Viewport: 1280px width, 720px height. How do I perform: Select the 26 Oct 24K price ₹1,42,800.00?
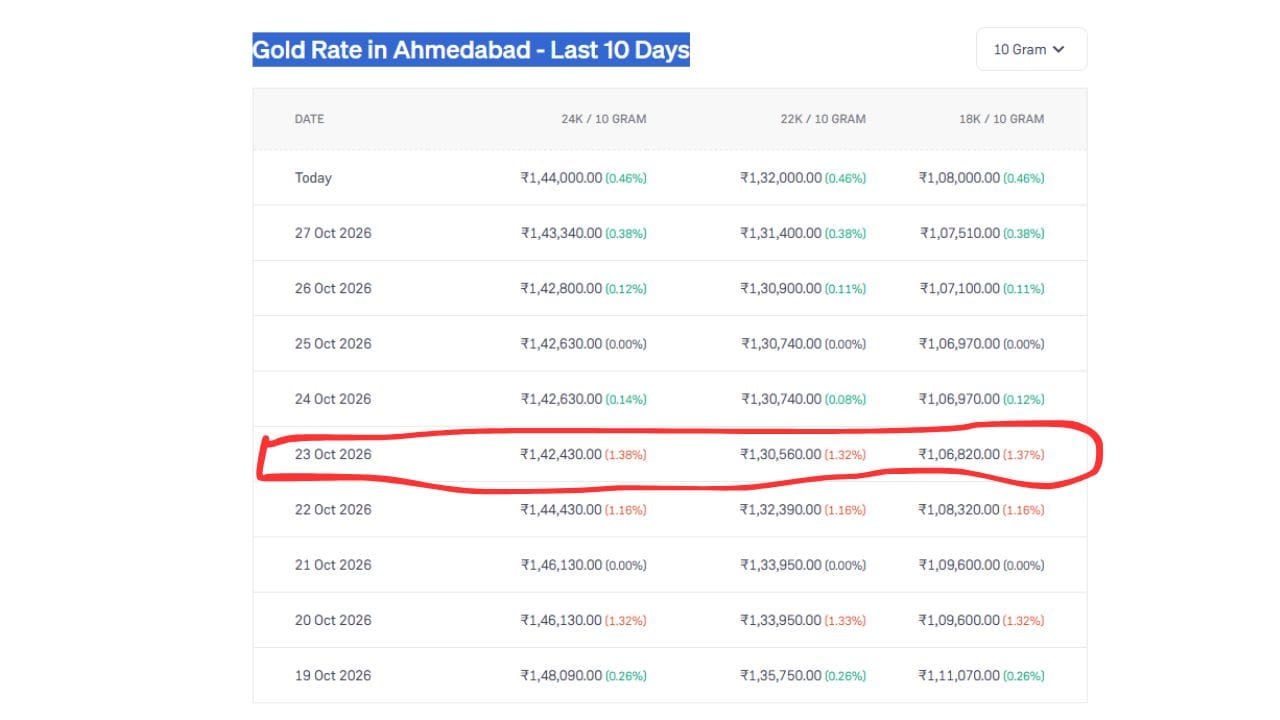(x=561, y=288)
